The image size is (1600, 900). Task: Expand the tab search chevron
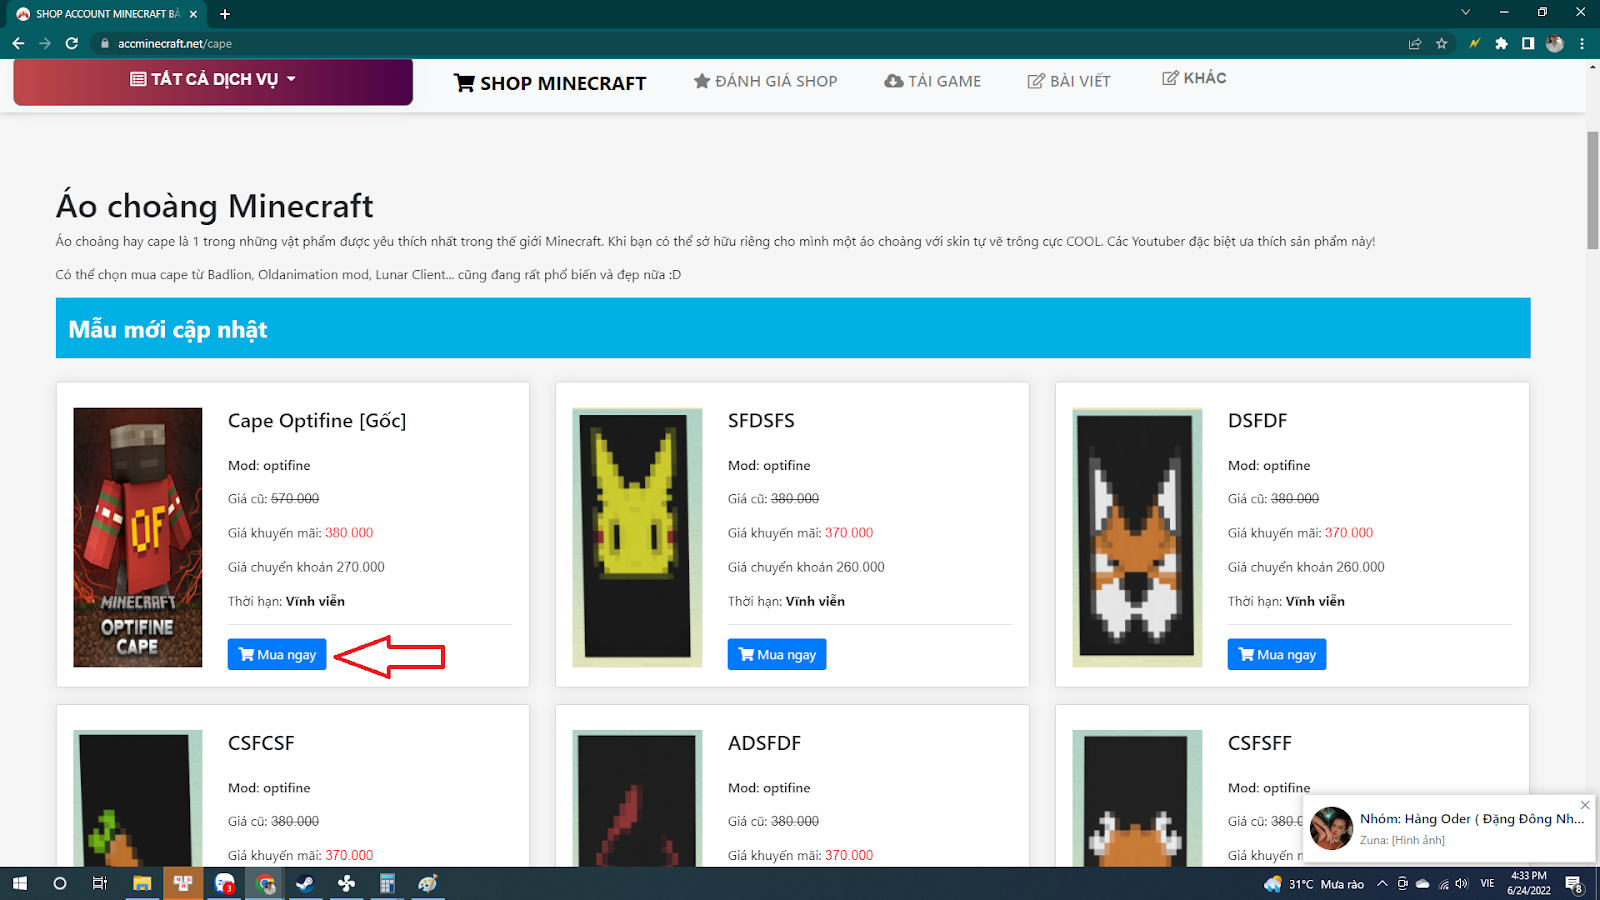click(x=1465, y=13)
